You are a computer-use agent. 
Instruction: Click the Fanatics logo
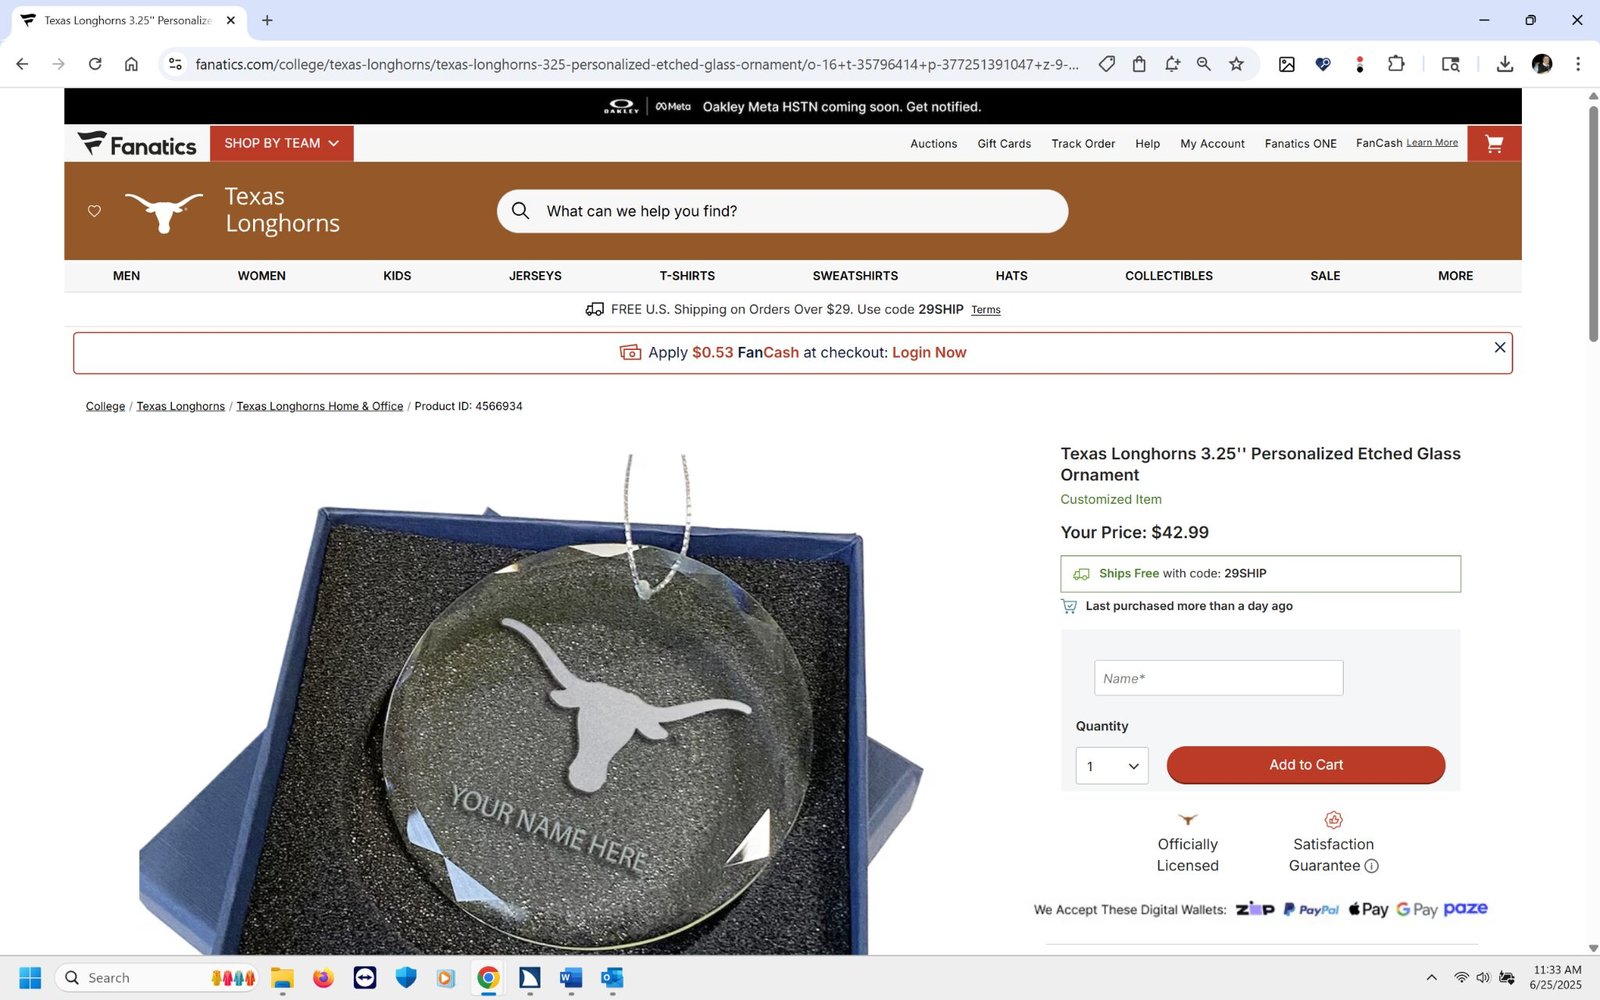coord(137,144)
